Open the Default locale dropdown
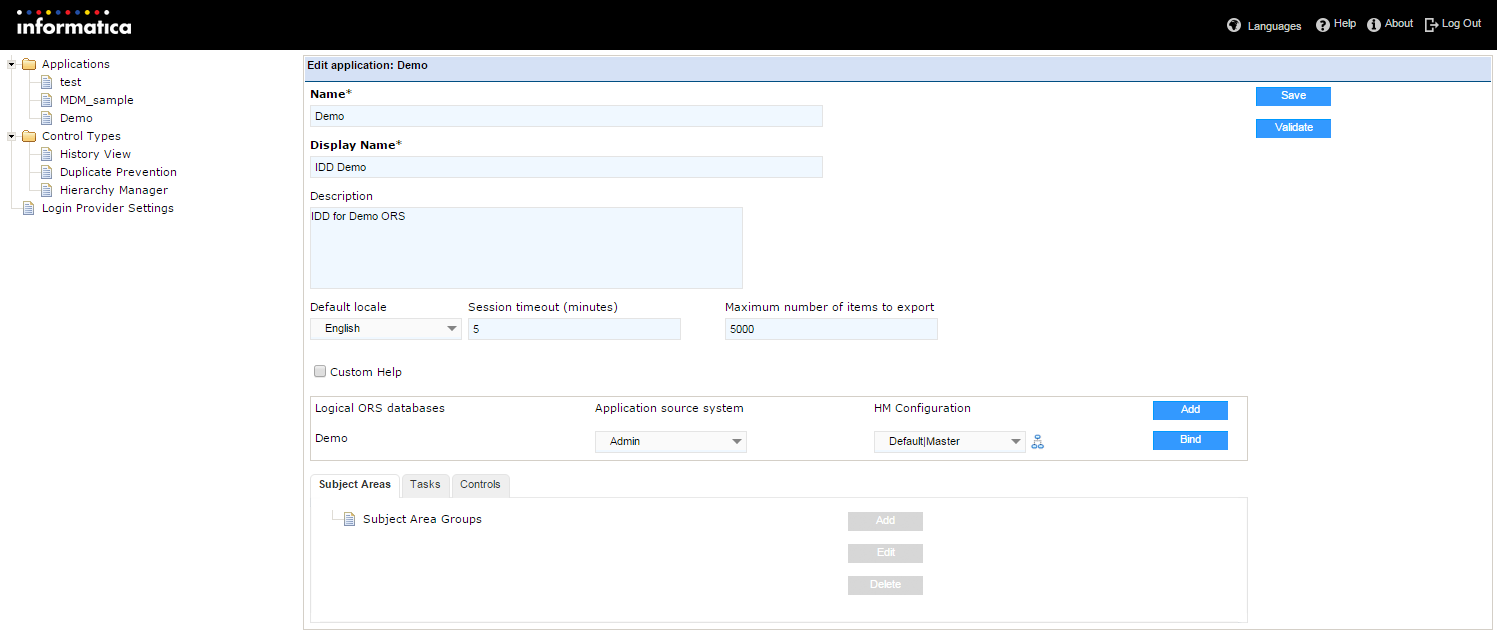1497x635 pixels. tap(386, 329)
